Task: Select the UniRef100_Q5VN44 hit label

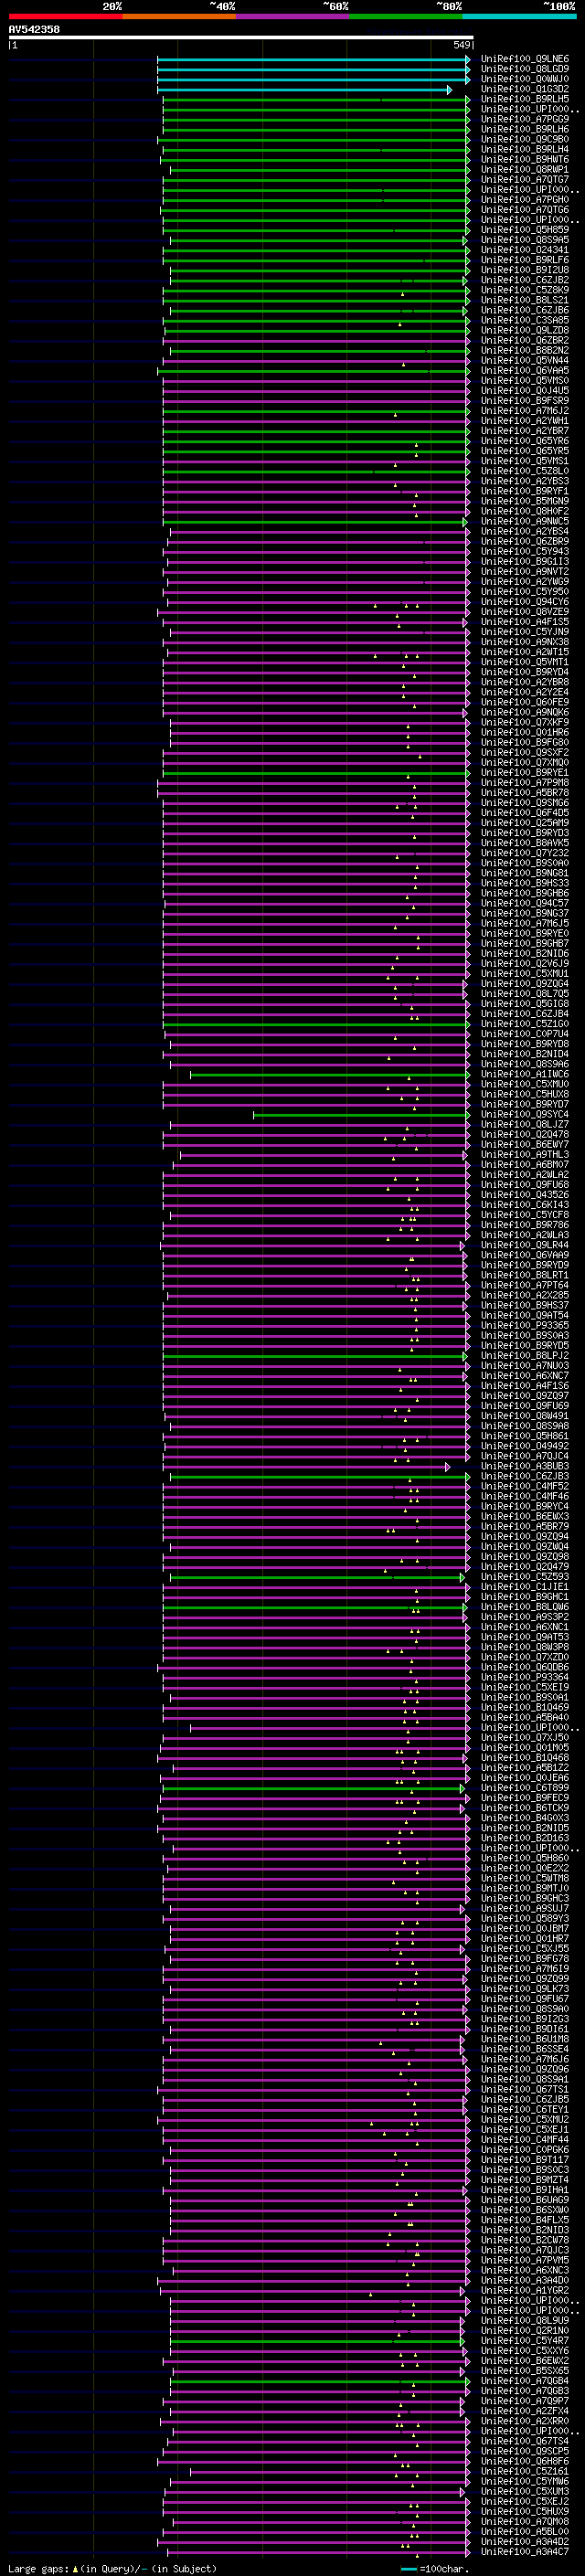Action: click(x=525, y=360)
